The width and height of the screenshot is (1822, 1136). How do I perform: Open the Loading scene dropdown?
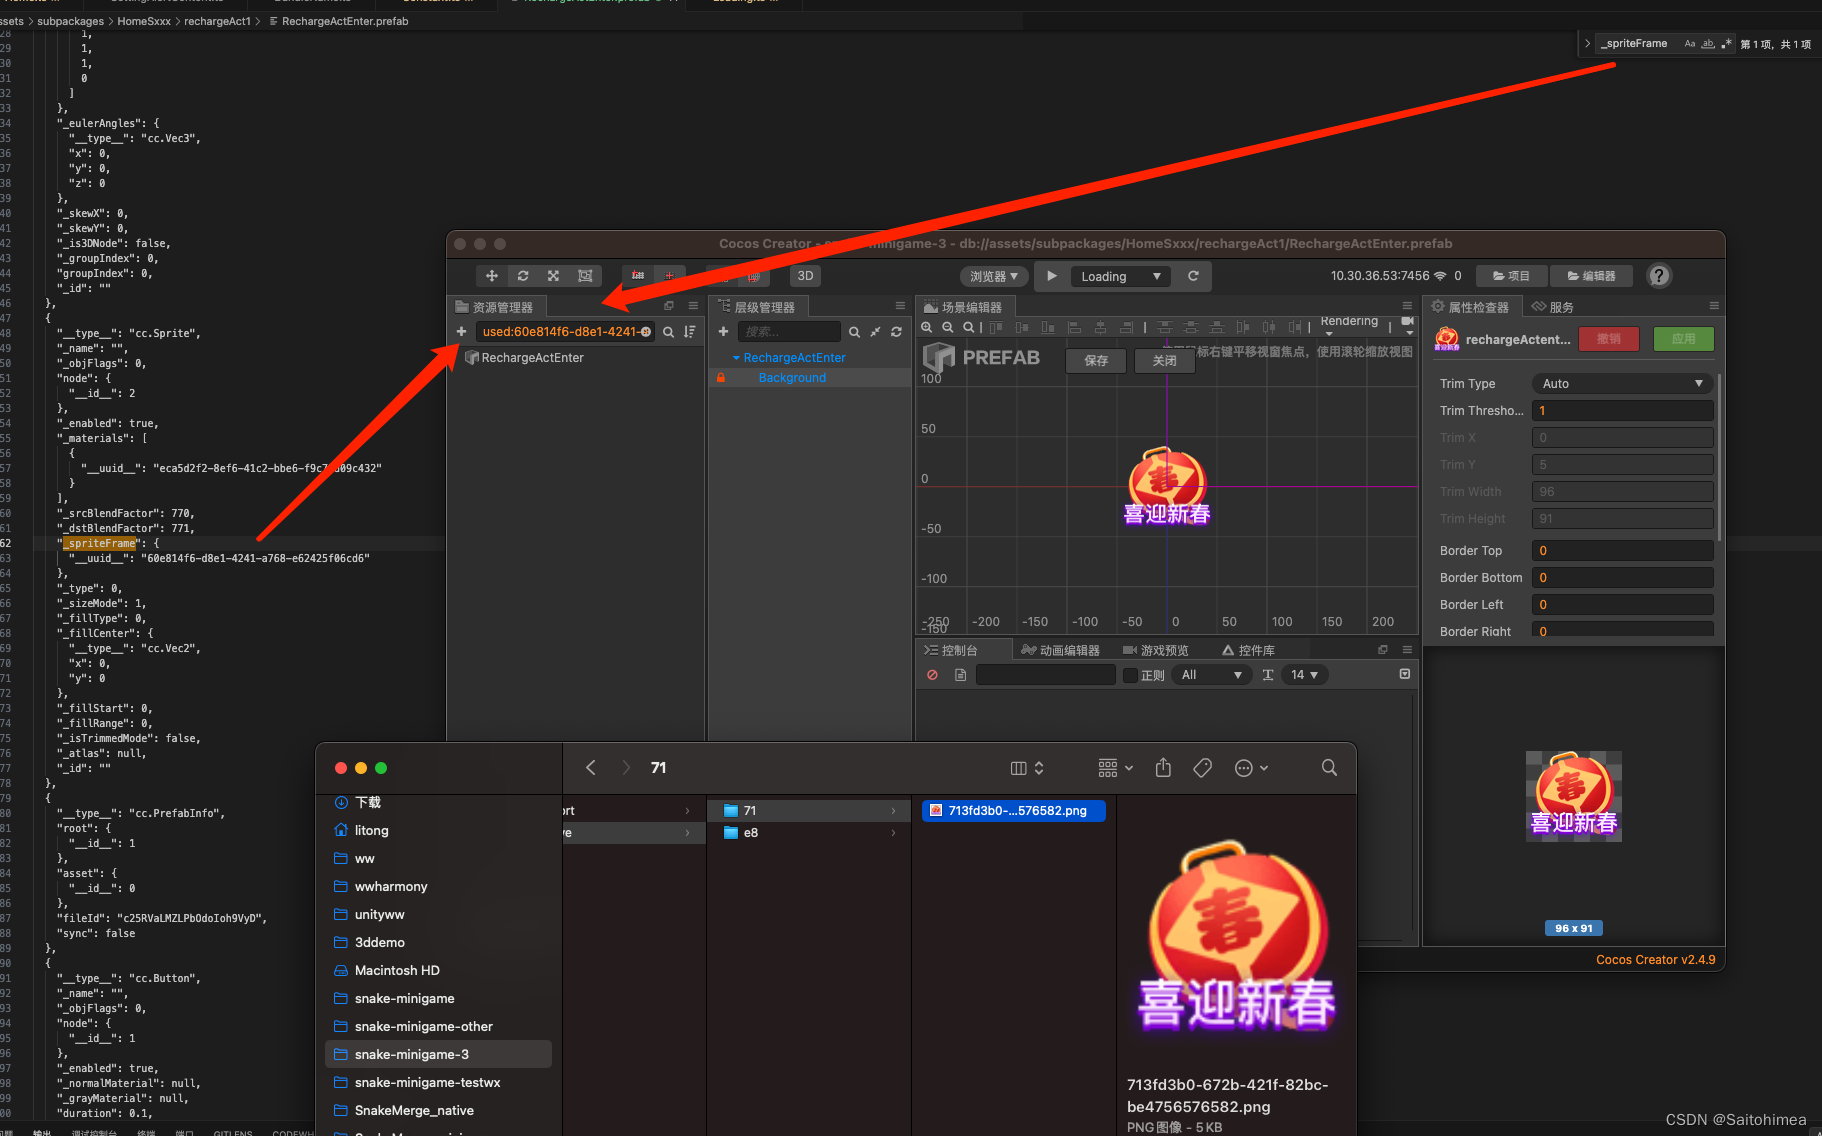pyautogui.click(x=1120, y=276)
